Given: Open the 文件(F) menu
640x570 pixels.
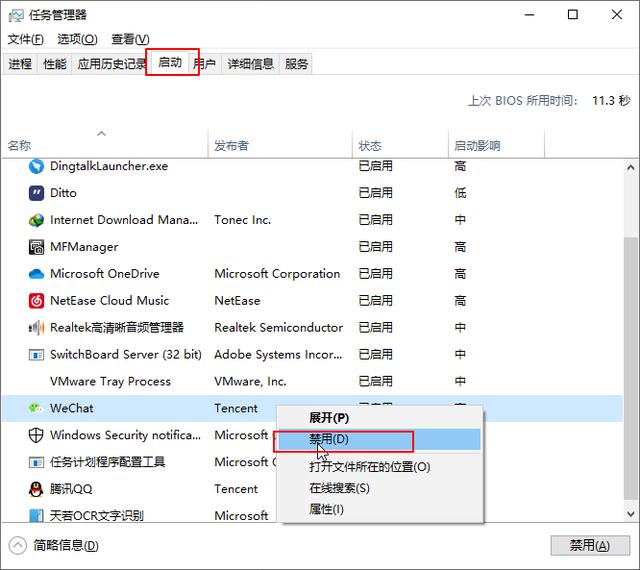Looking at the screenshot, I should pos(25,39).
